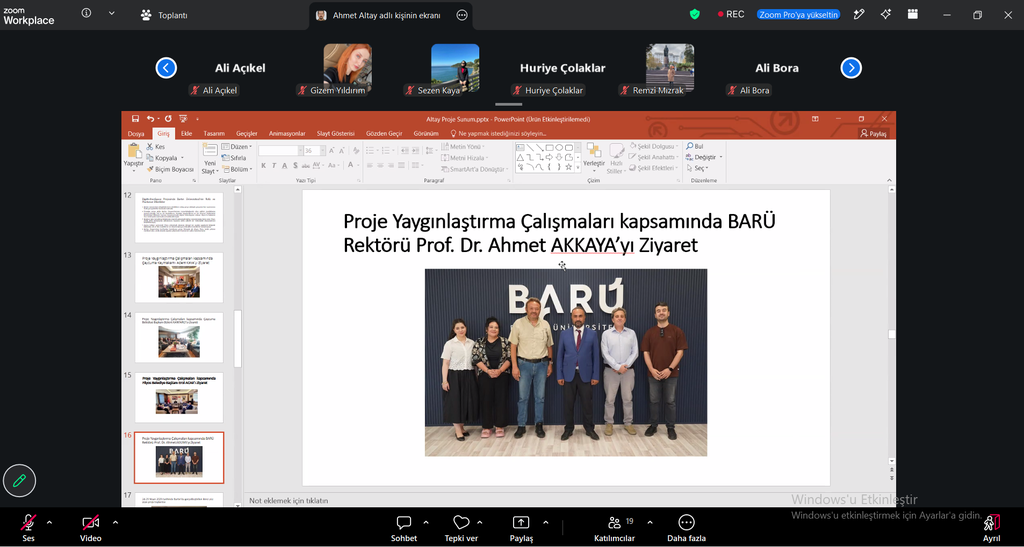Open the Daha fazla more menu
This screenshot has width=1024, height=547.
click(686, 527)
